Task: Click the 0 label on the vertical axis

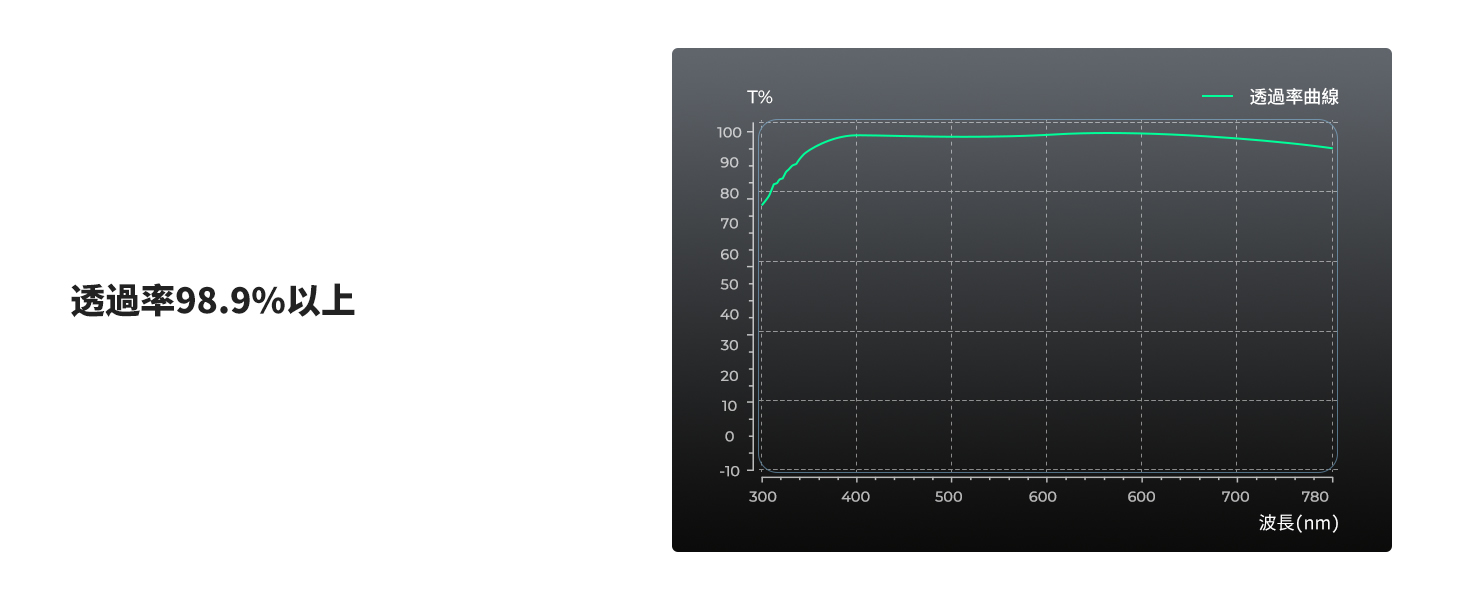Action: coord(730,436)
